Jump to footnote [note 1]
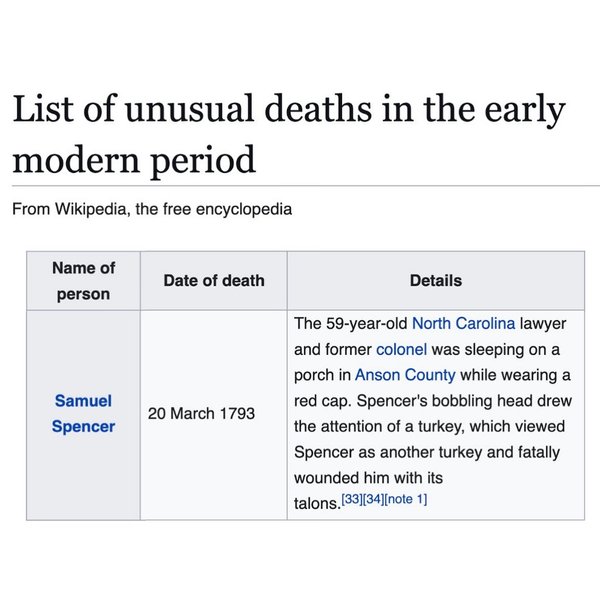The image size is (600, 600). click(x=406, y=499)
